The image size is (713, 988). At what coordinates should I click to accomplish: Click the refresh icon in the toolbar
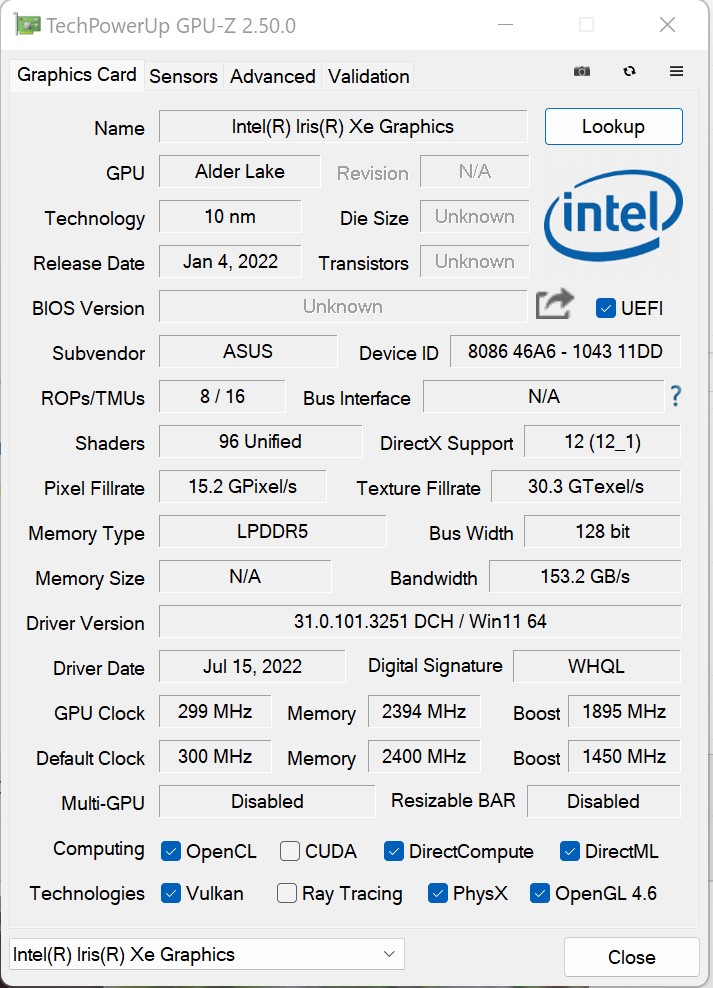629,72
